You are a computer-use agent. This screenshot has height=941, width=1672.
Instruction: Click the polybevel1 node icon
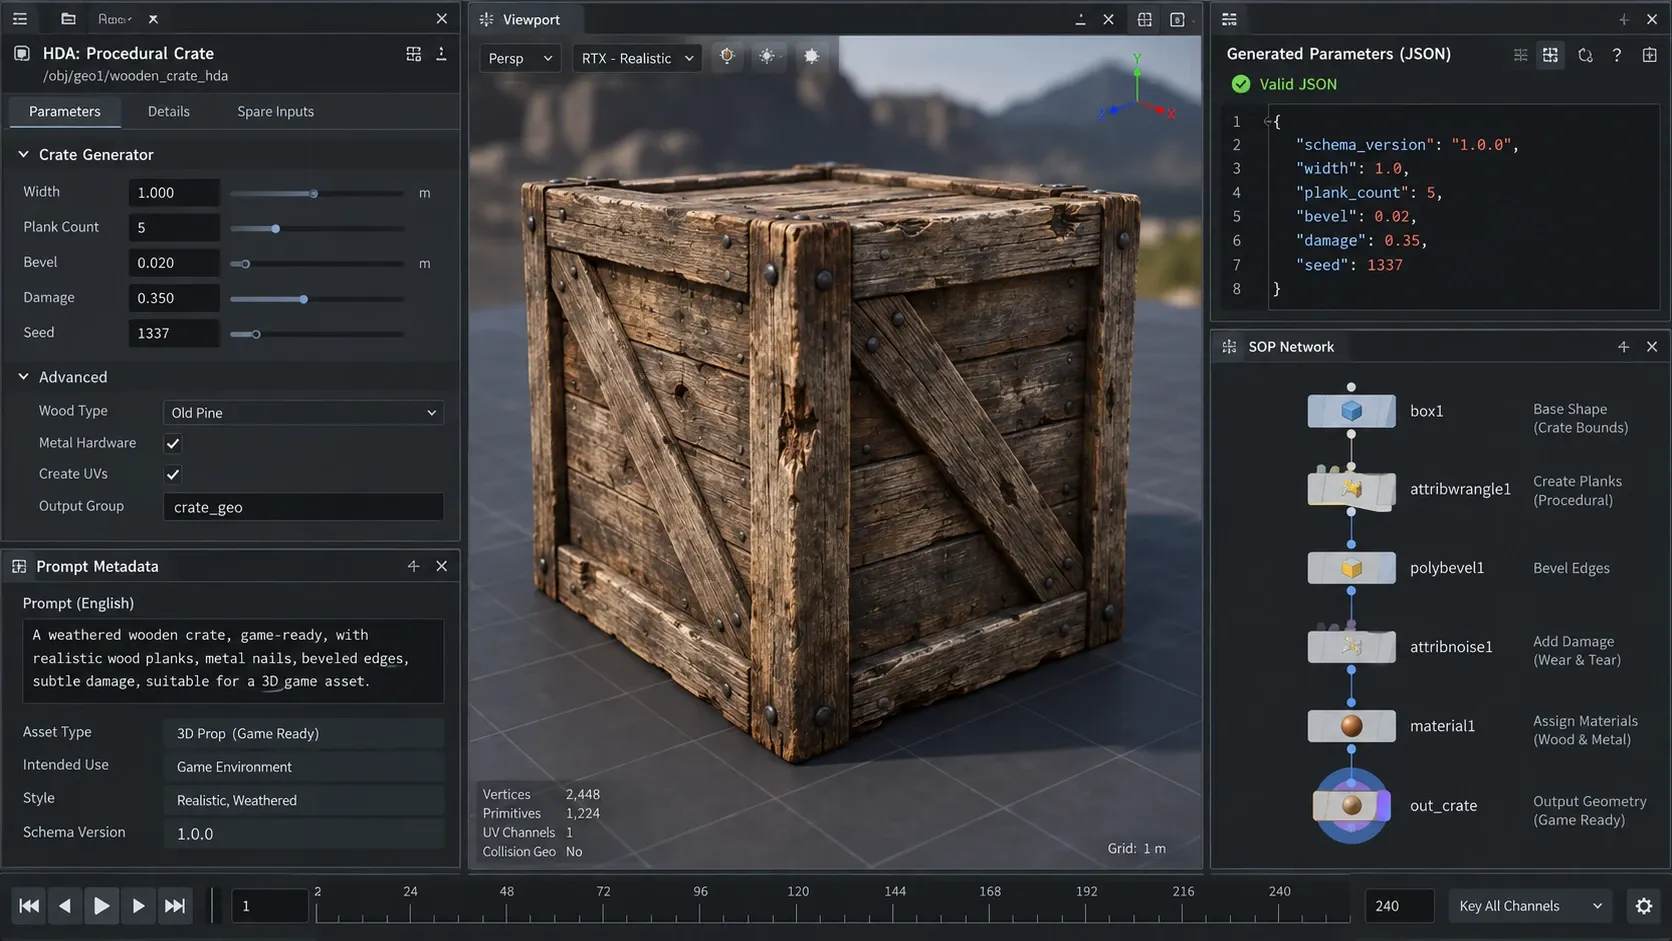[x=1351, y=568]
